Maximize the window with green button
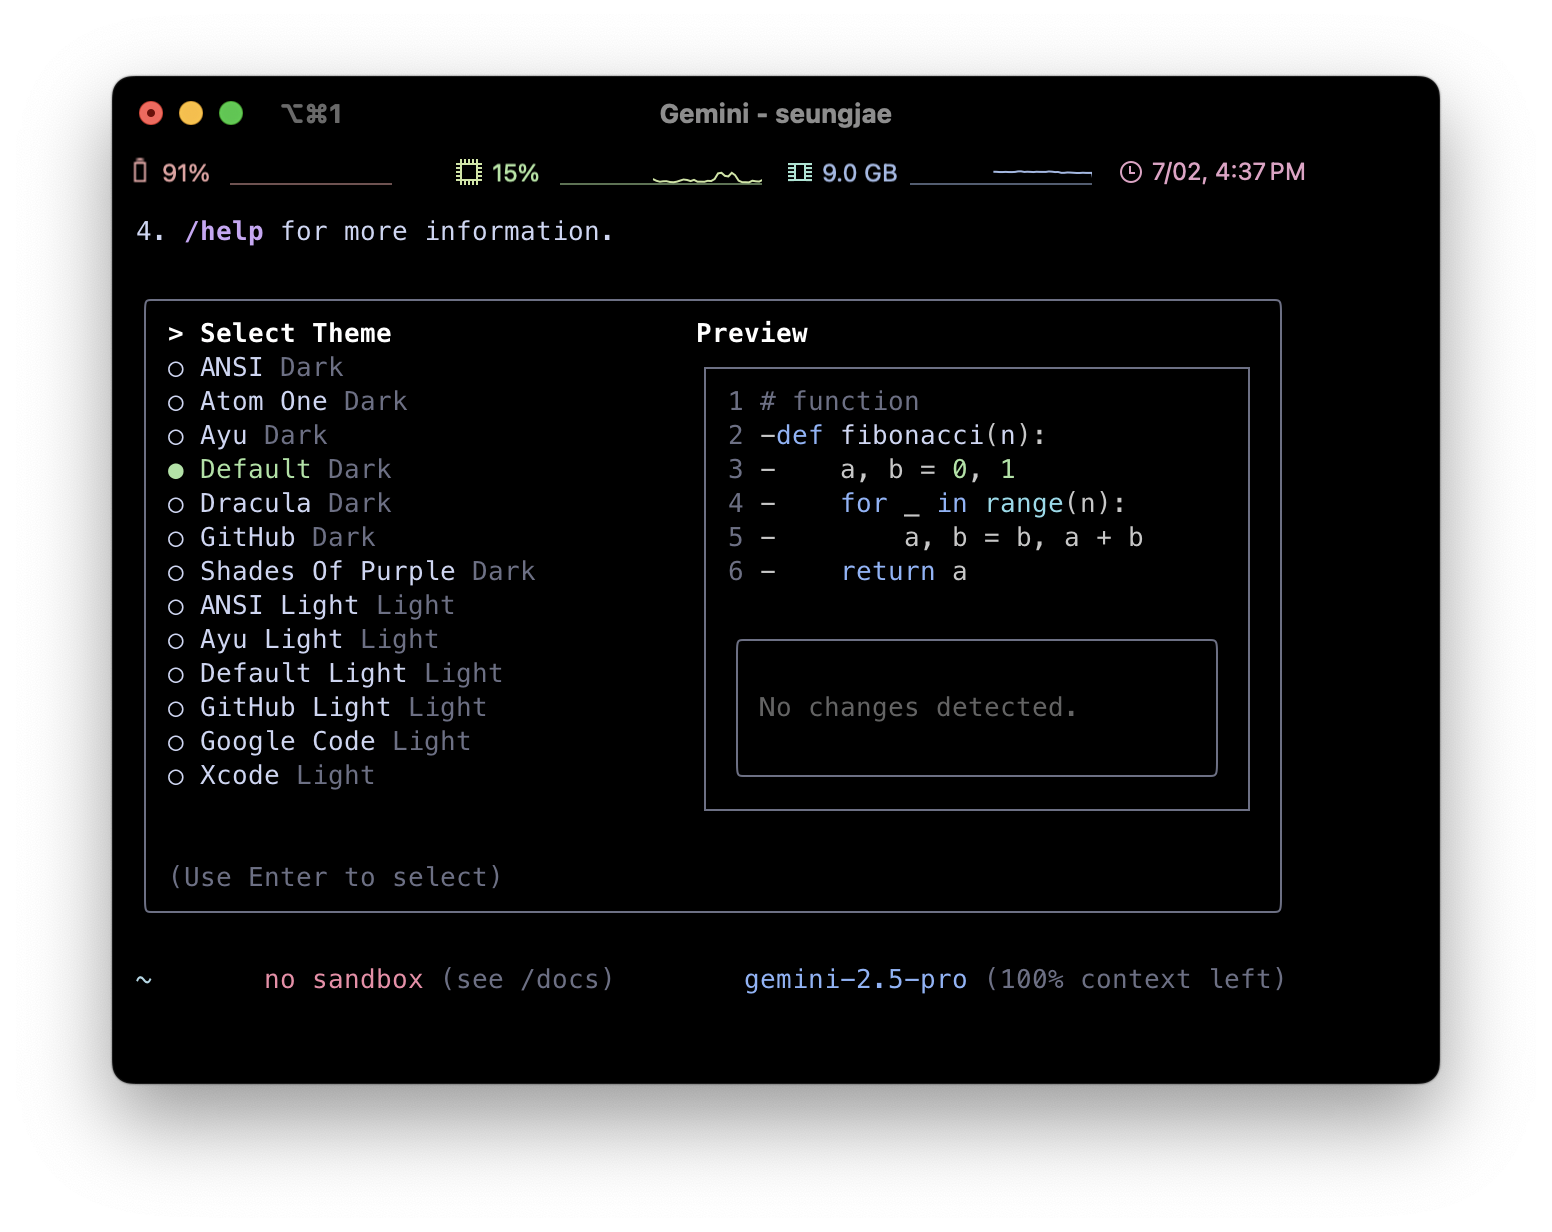 click(231, 113)
